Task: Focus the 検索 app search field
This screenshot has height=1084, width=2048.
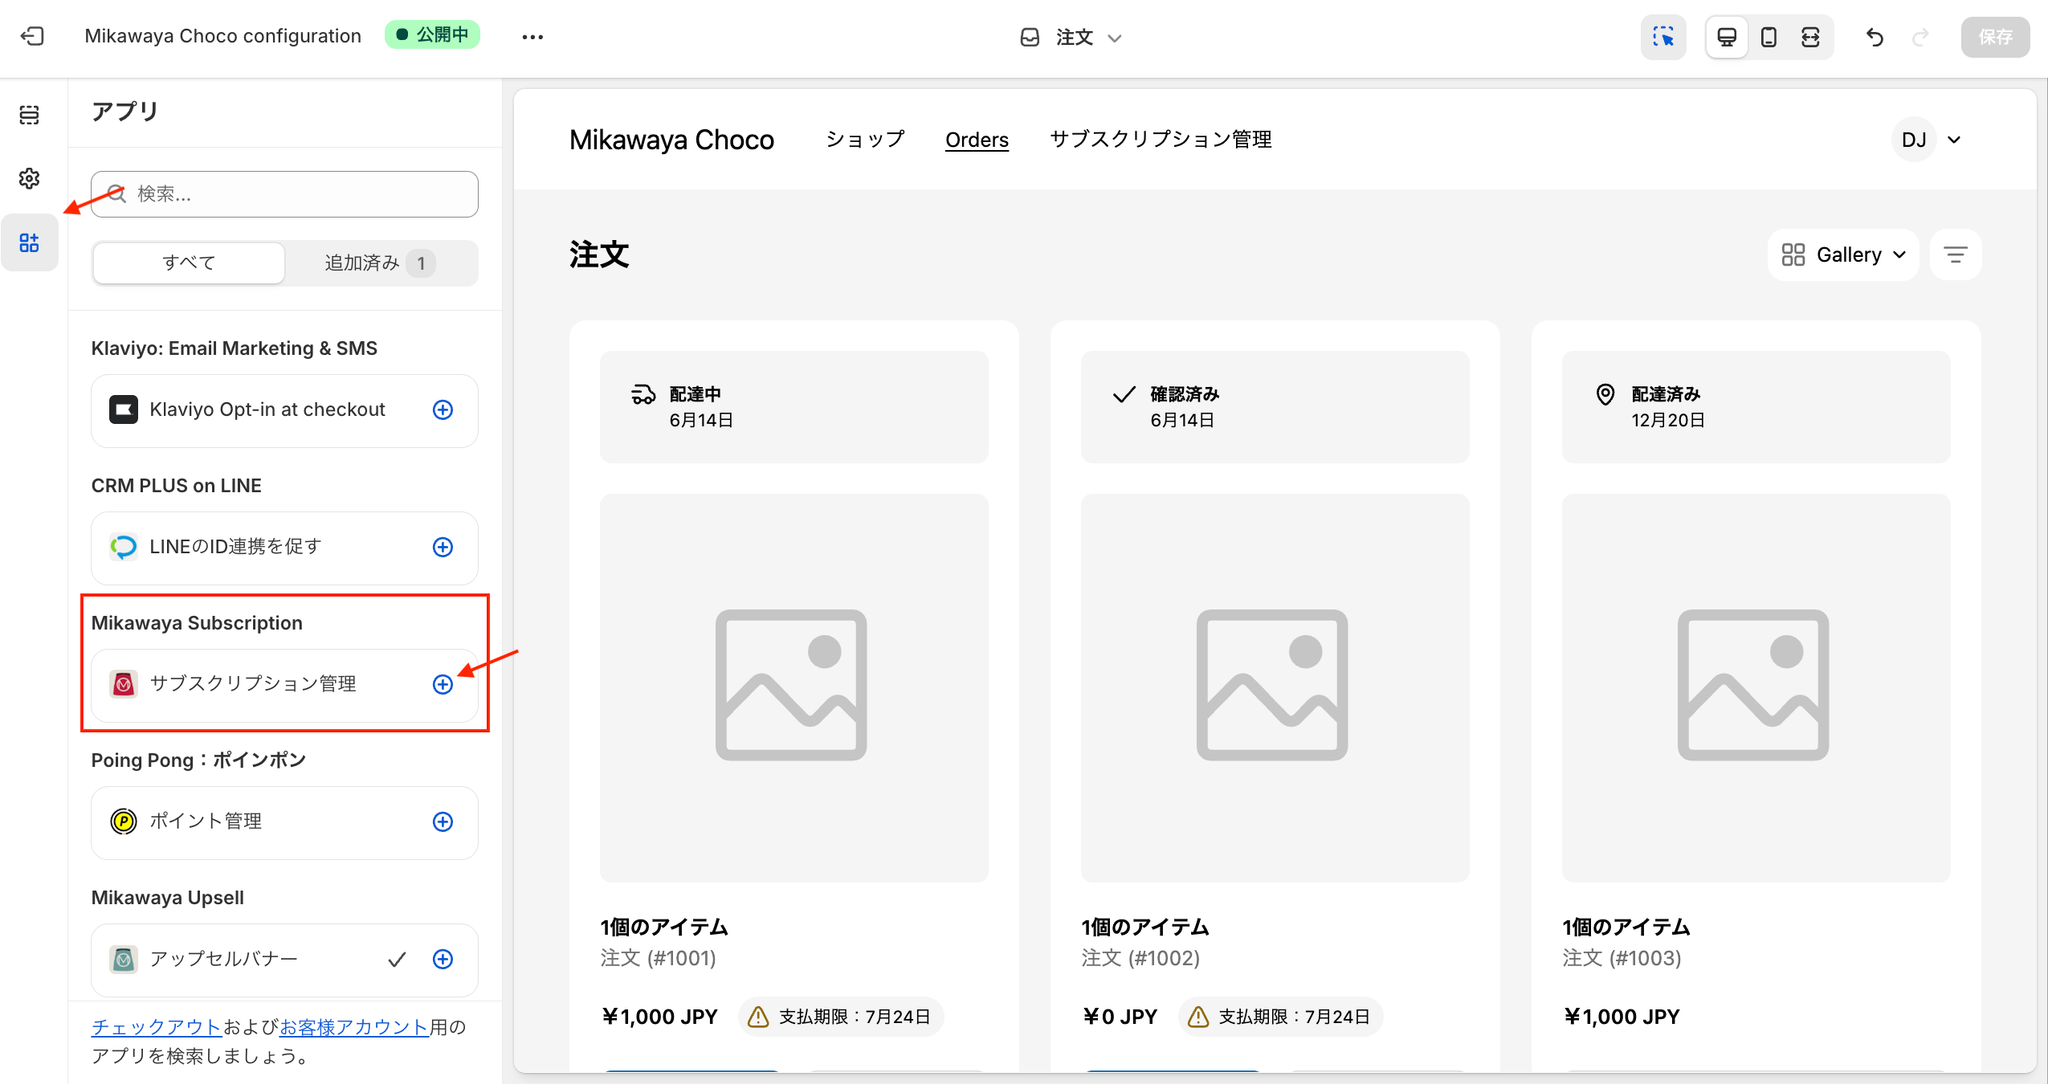Action: pos(285,194)
